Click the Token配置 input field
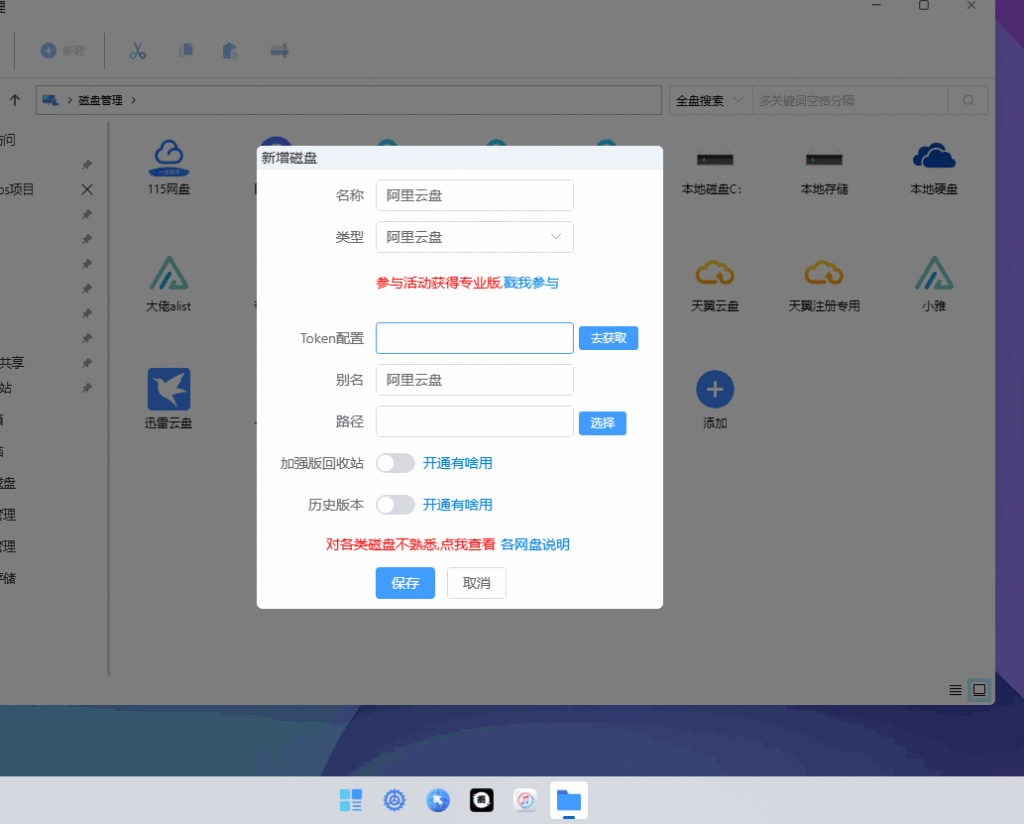The width and height of the screenshot is (1024, 824). tap(474, 338)
